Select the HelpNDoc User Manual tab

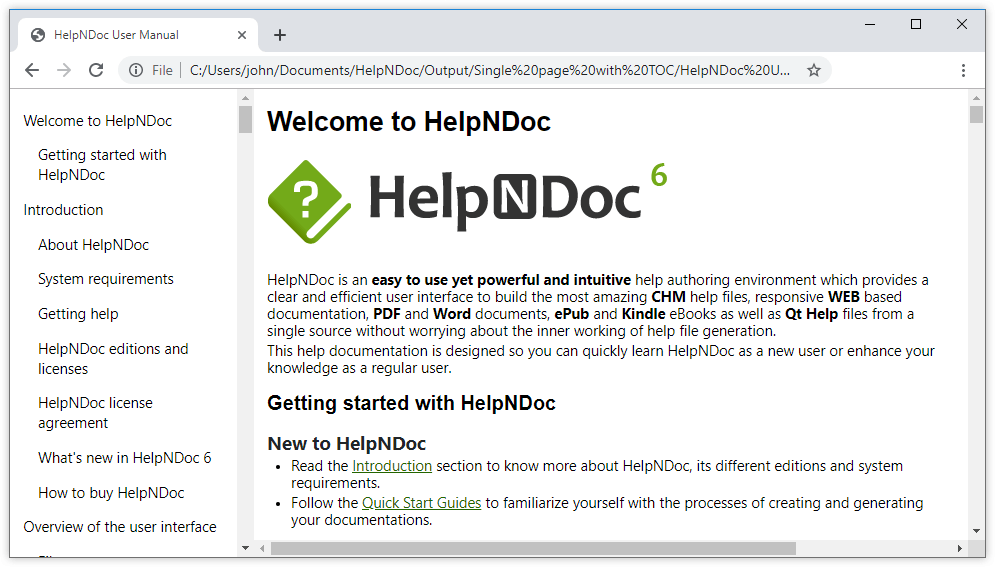pos(137,35)
